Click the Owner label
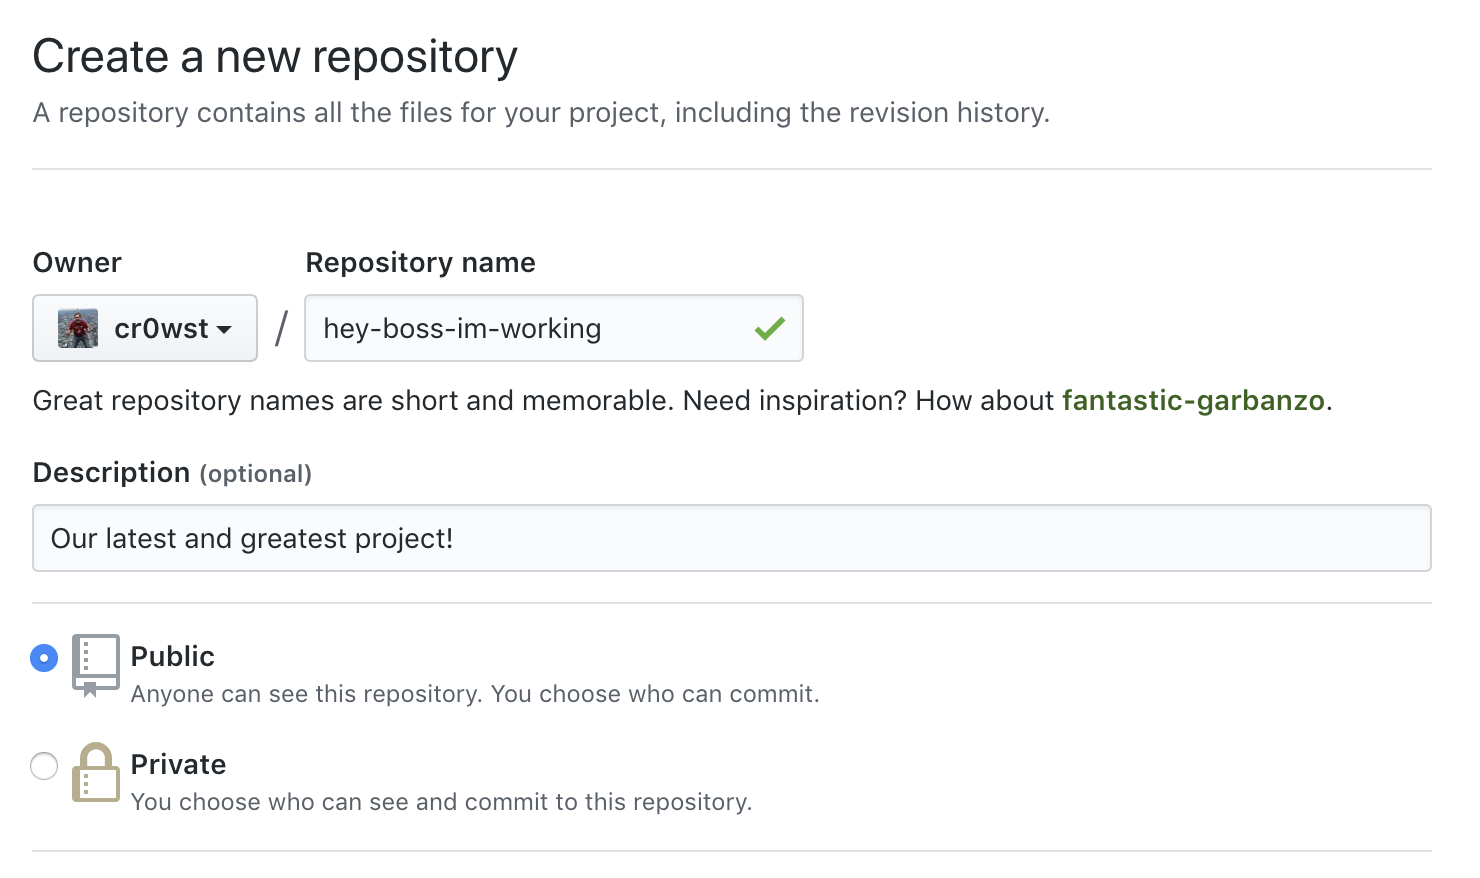This screenshot has width=1480, height=878. point(77,262)
